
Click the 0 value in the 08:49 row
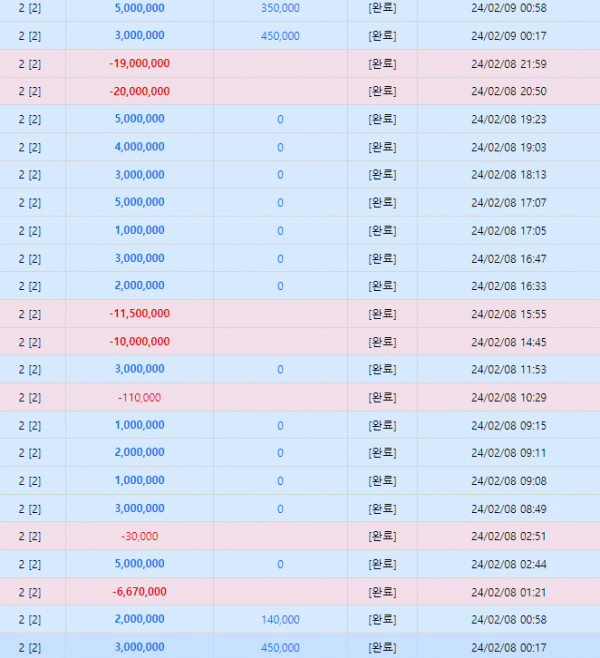[x=280, y=509]
